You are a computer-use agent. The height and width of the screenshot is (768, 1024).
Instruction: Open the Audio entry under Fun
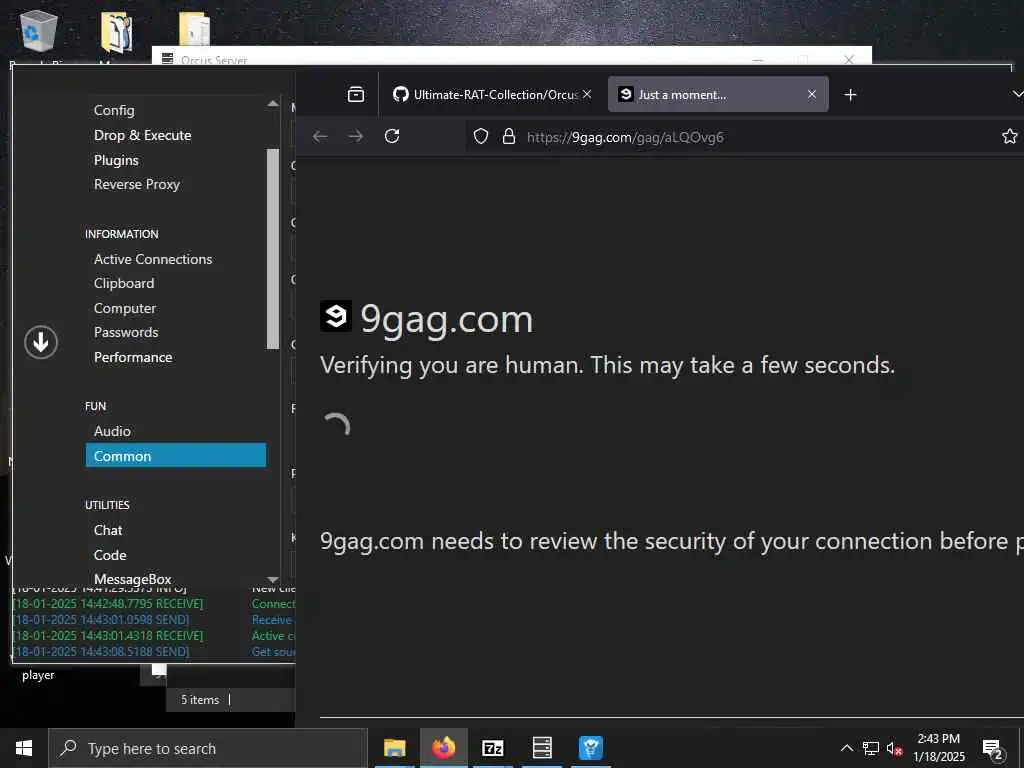click(x=112, y=431)
